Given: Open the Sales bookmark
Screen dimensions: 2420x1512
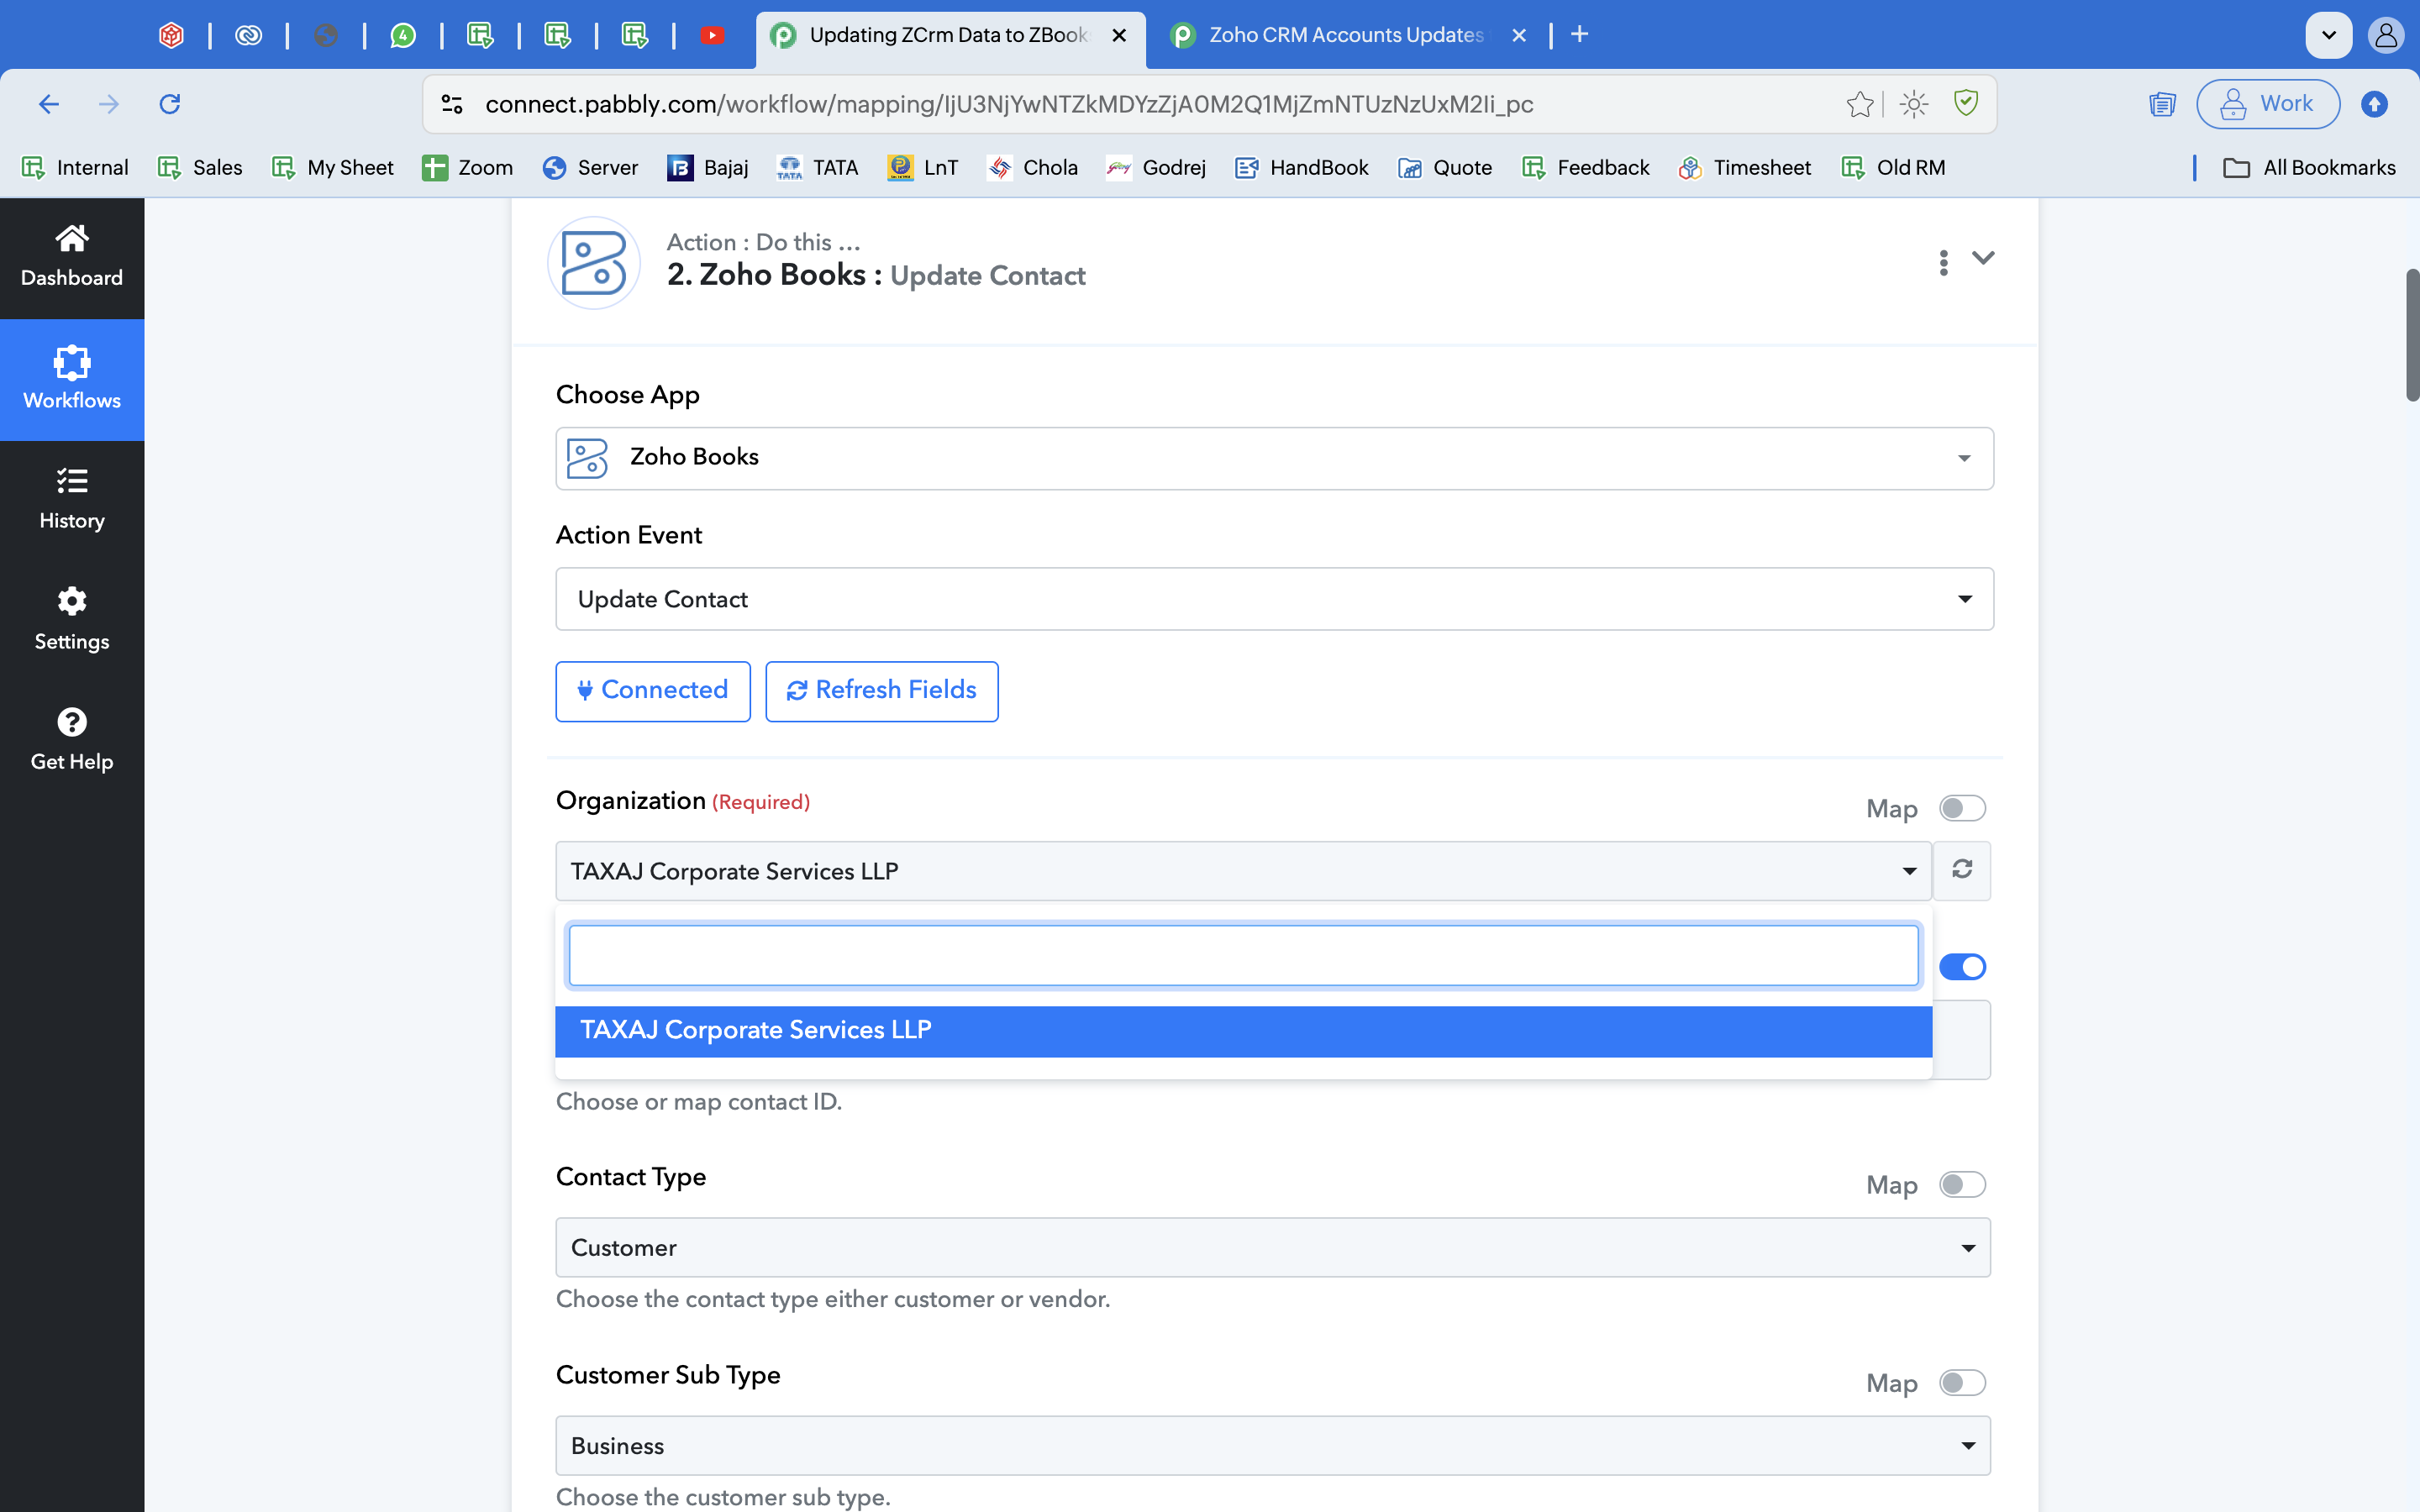Looking at the screenshot, I should pyautogui.click(x=200, y=167).
